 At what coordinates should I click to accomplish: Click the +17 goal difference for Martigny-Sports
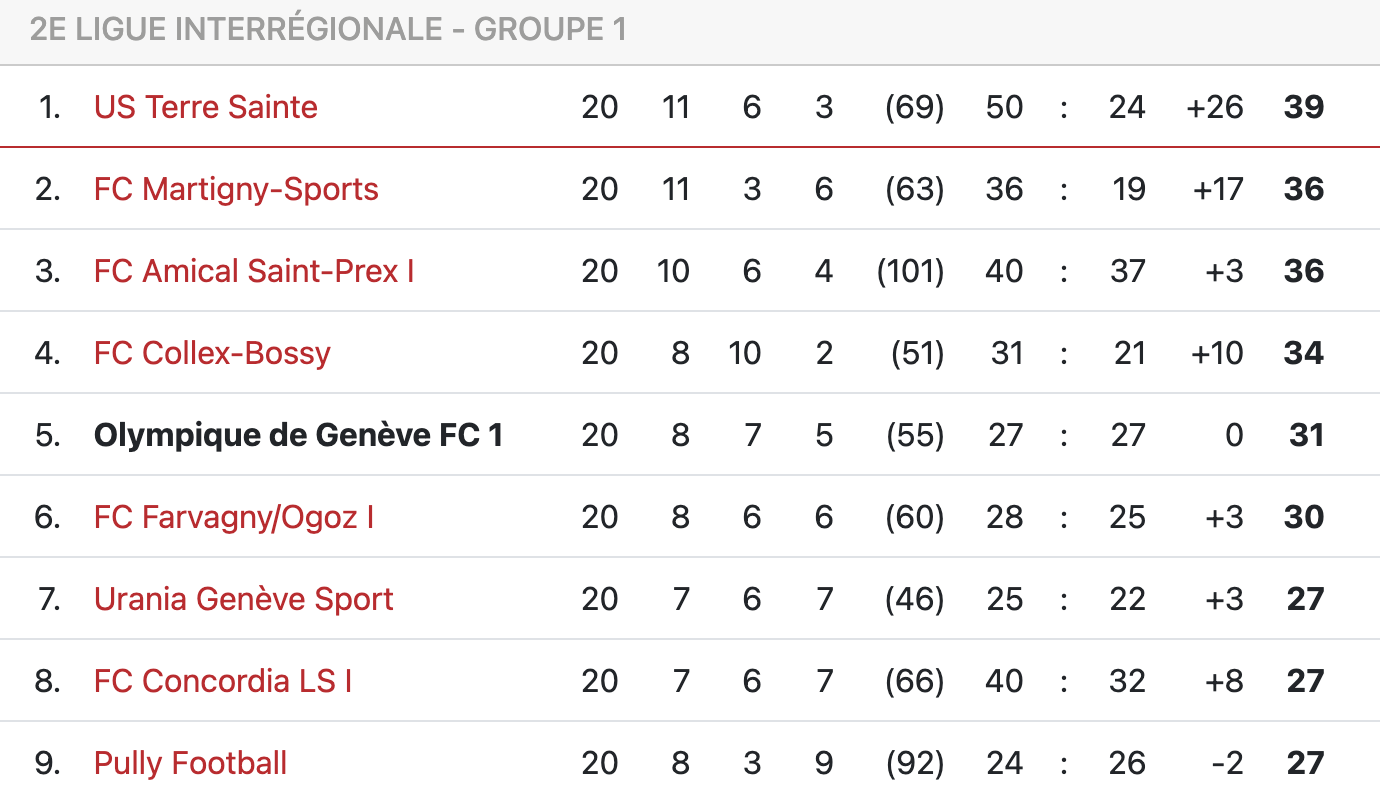point(1218,189)
